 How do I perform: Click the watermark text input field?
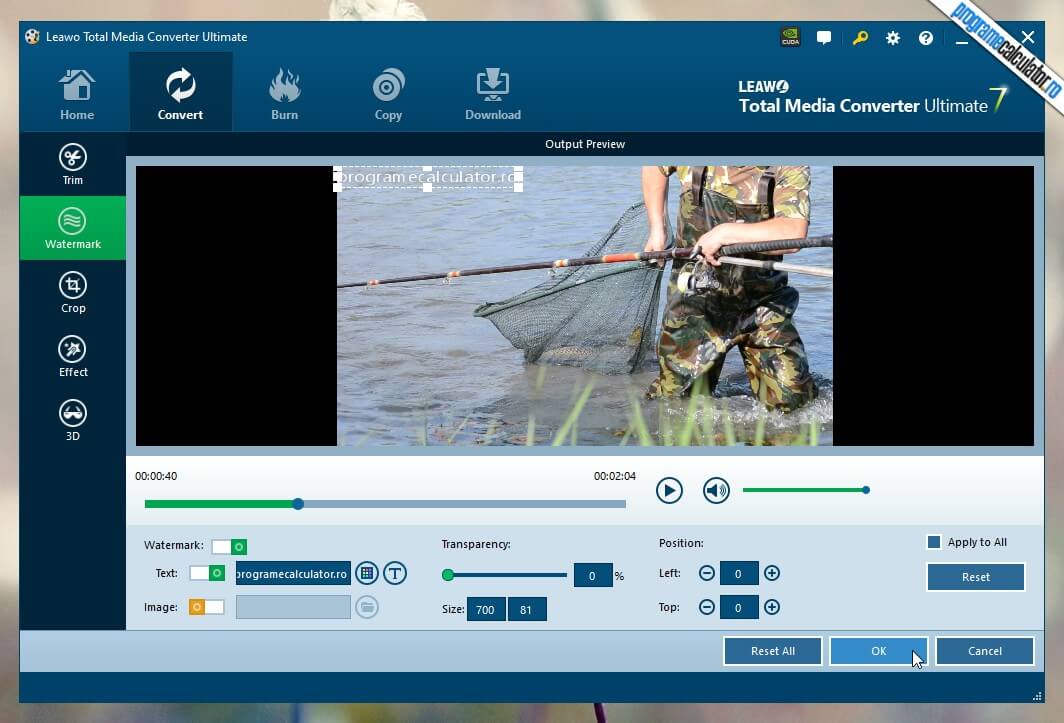point(293,573)
